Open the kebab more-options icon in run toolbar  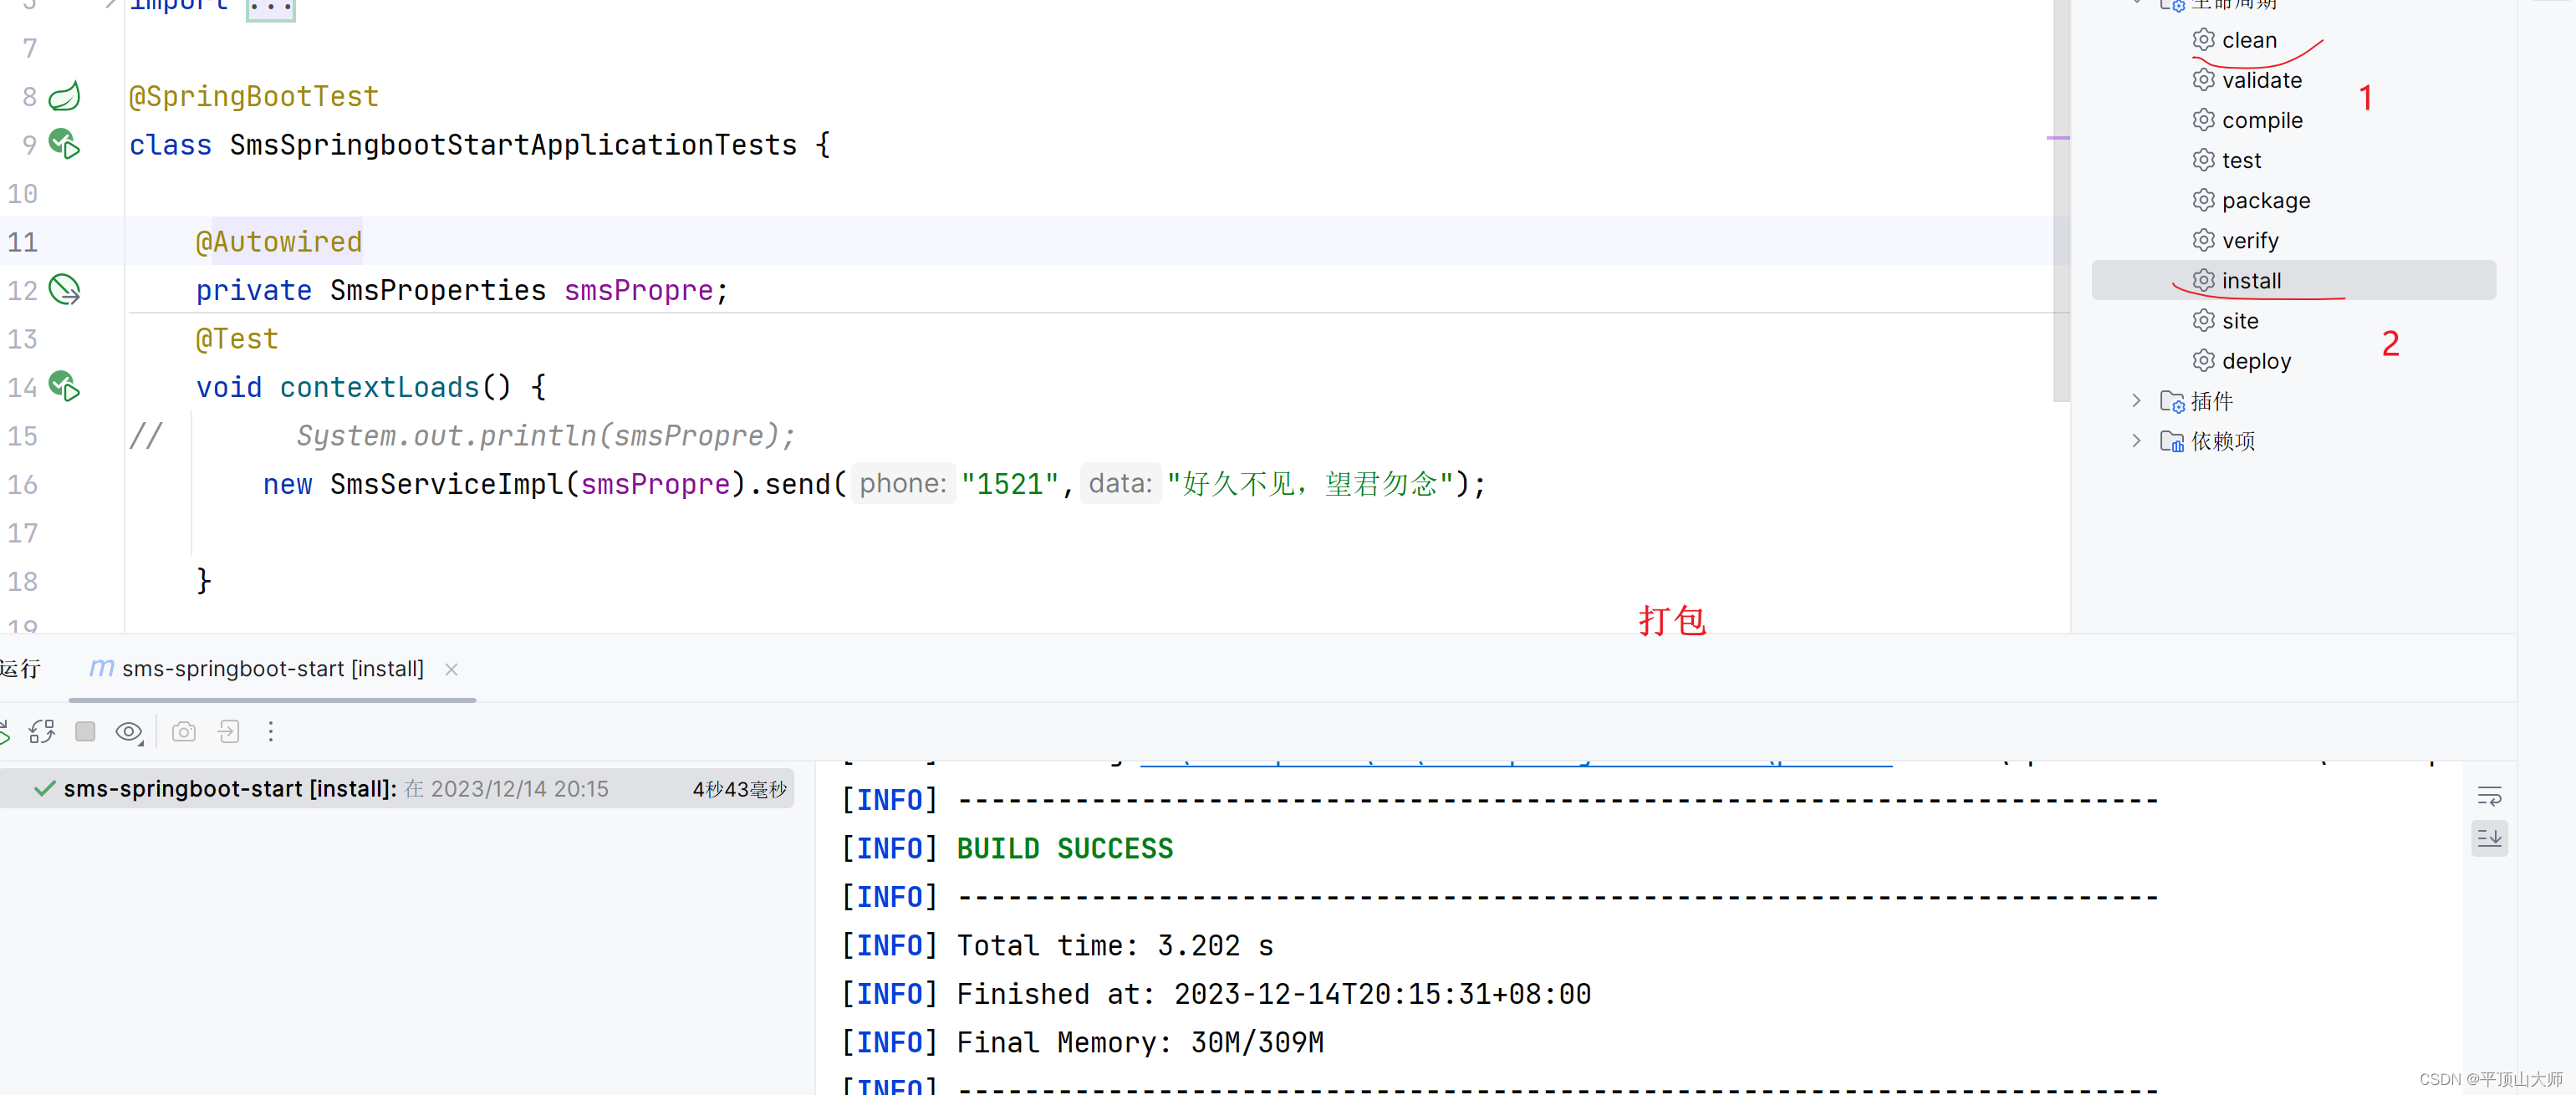point(271,732)
